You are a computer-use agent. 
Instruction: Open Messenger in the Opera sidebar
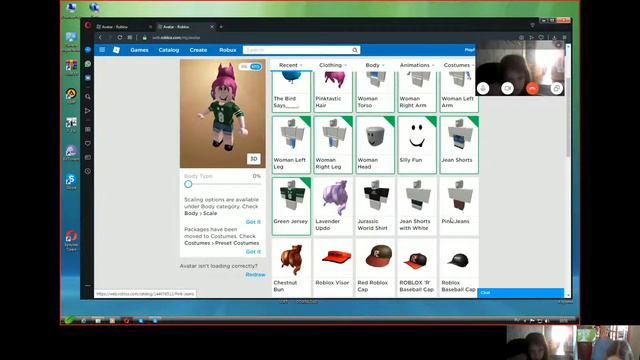click(x=88, y=50)
